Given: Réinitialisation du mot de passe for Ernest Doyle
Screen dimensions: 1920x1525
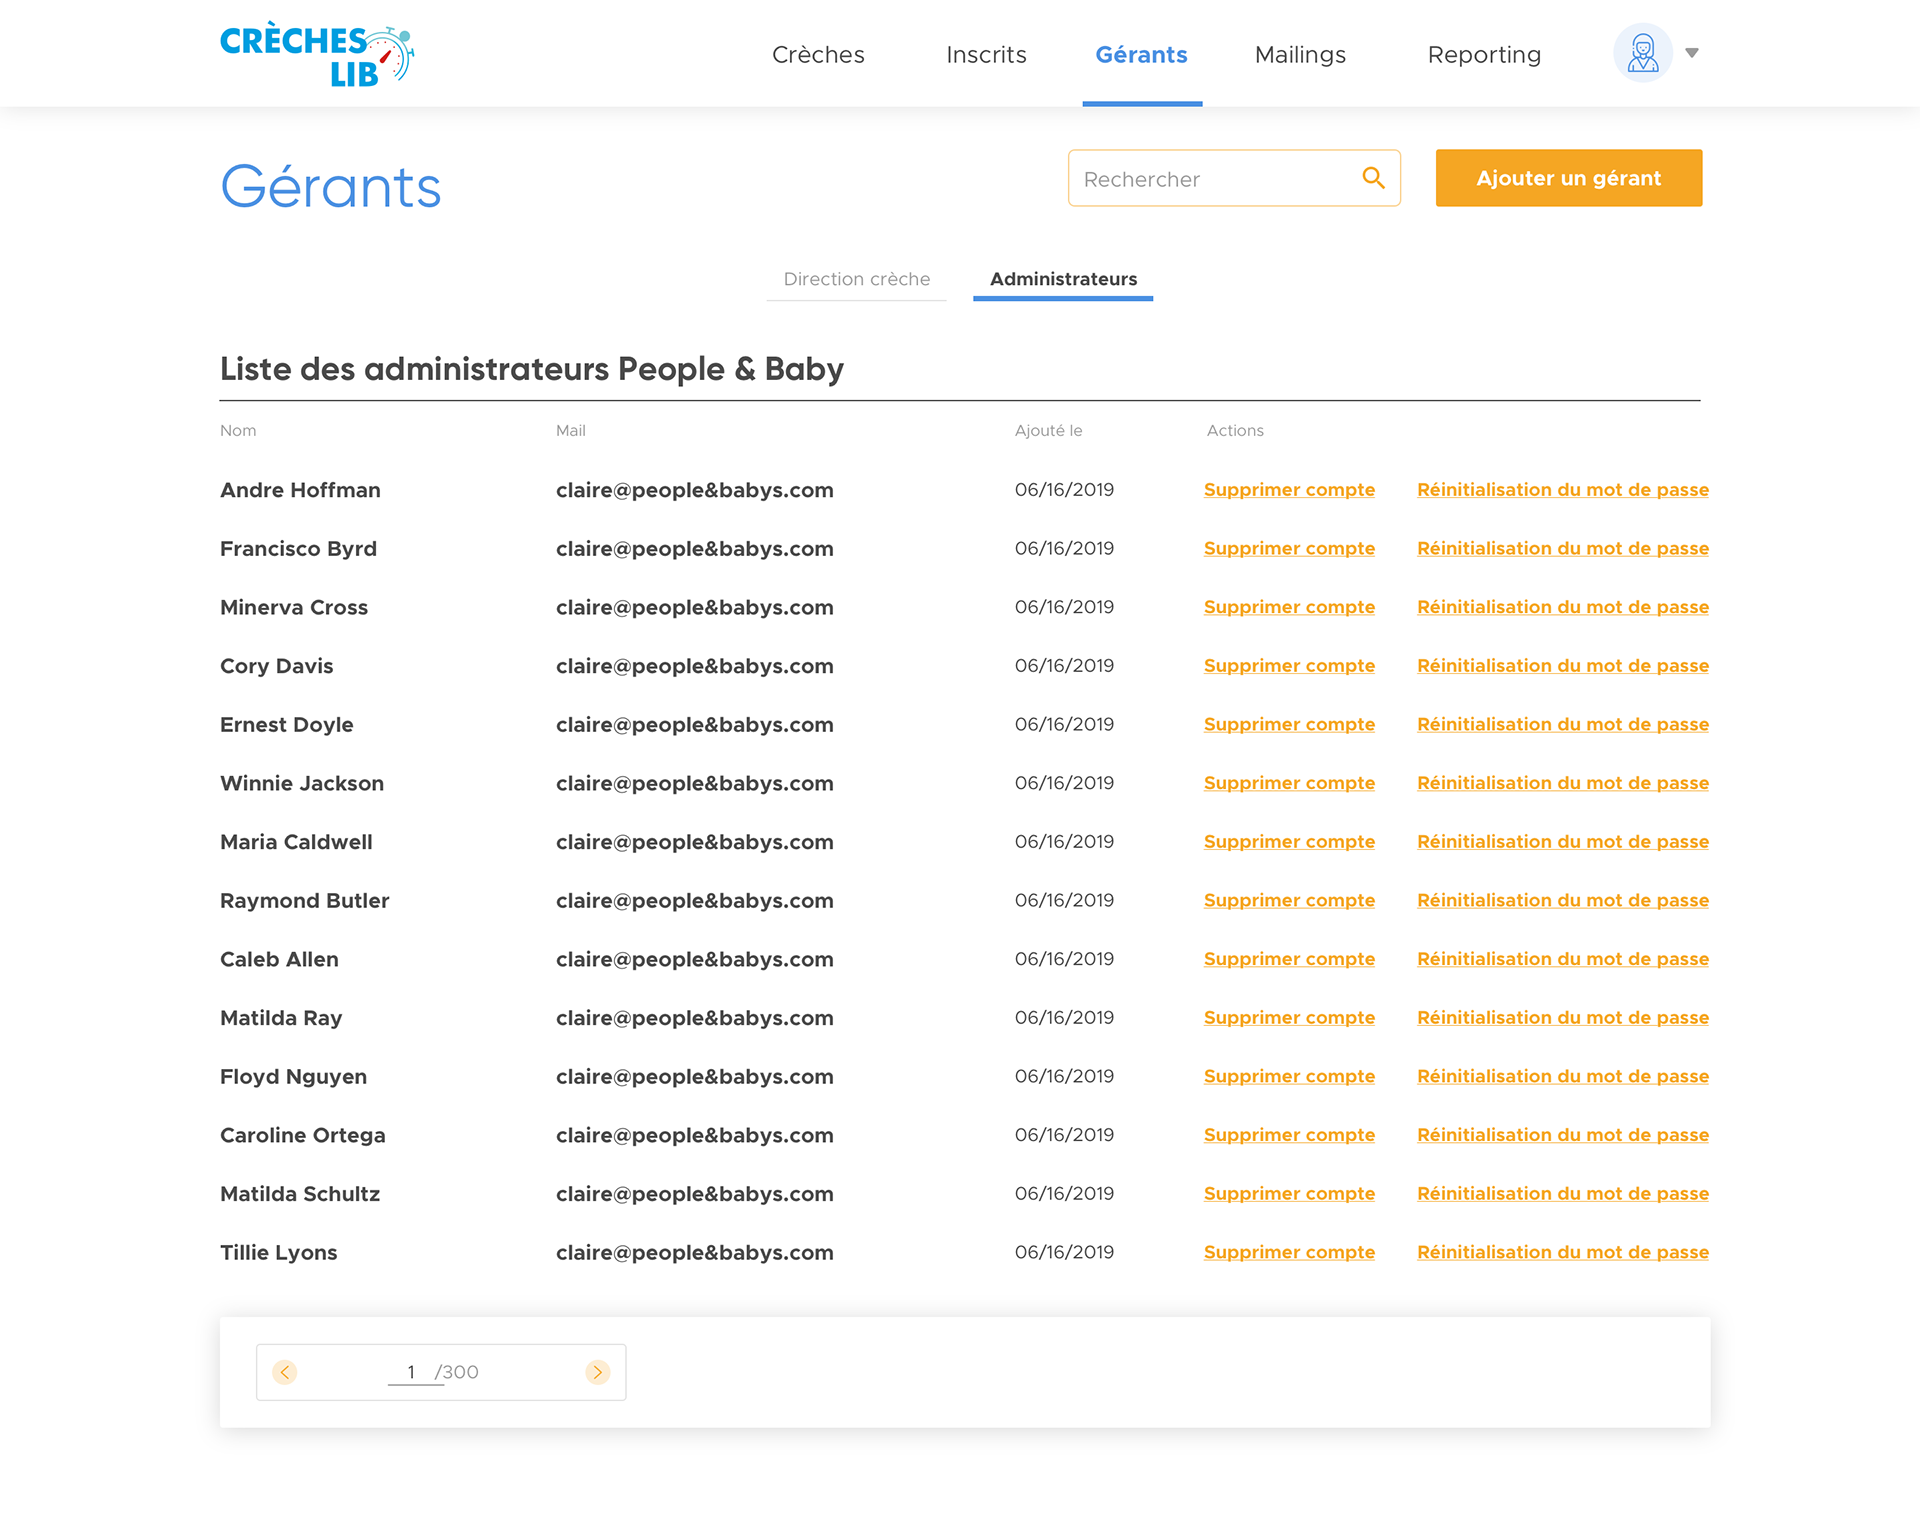Looking at the screenshot, I should [1563, 725].
